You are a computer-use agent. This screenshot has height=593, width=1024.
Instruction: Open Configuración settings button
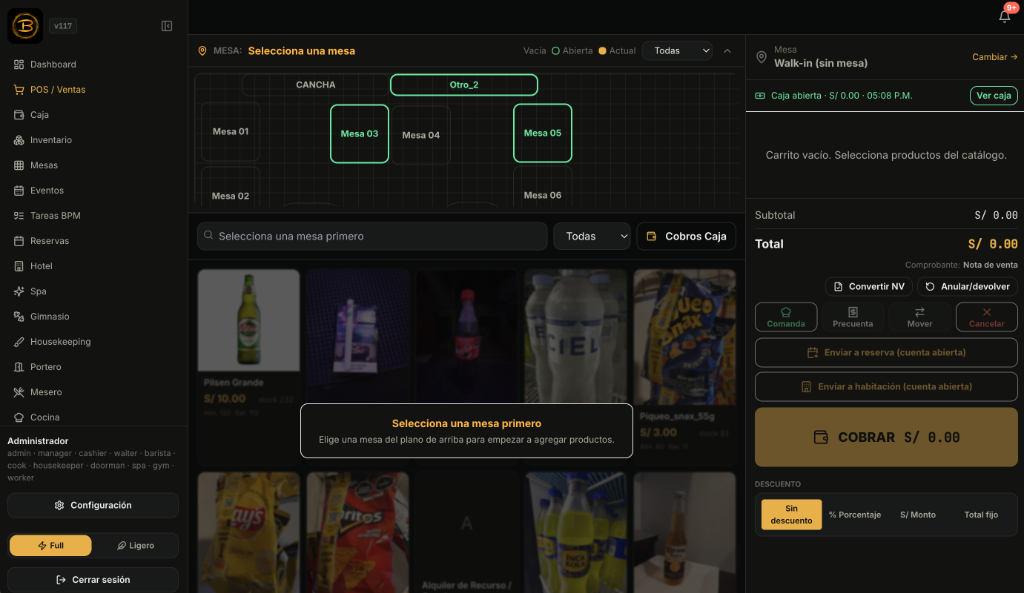click(93, 505)
